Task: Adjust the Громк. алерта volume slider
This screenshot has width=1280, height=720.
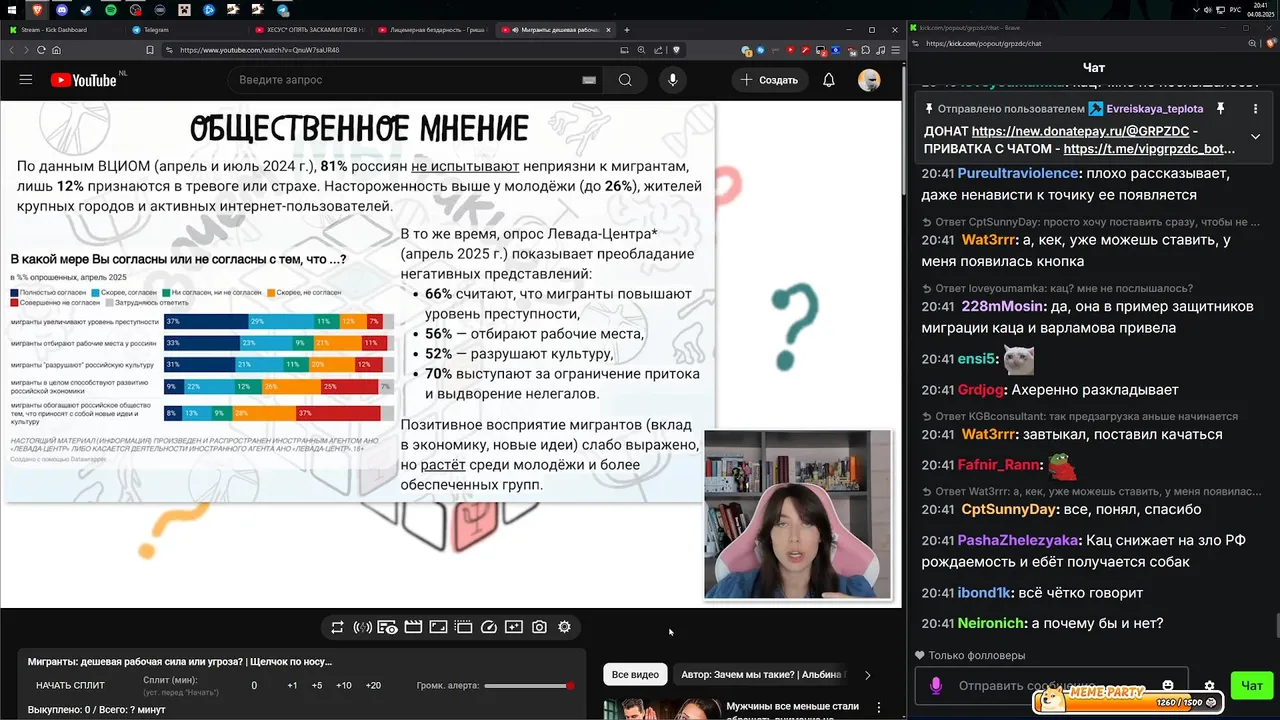Action: tap(528, 686)
